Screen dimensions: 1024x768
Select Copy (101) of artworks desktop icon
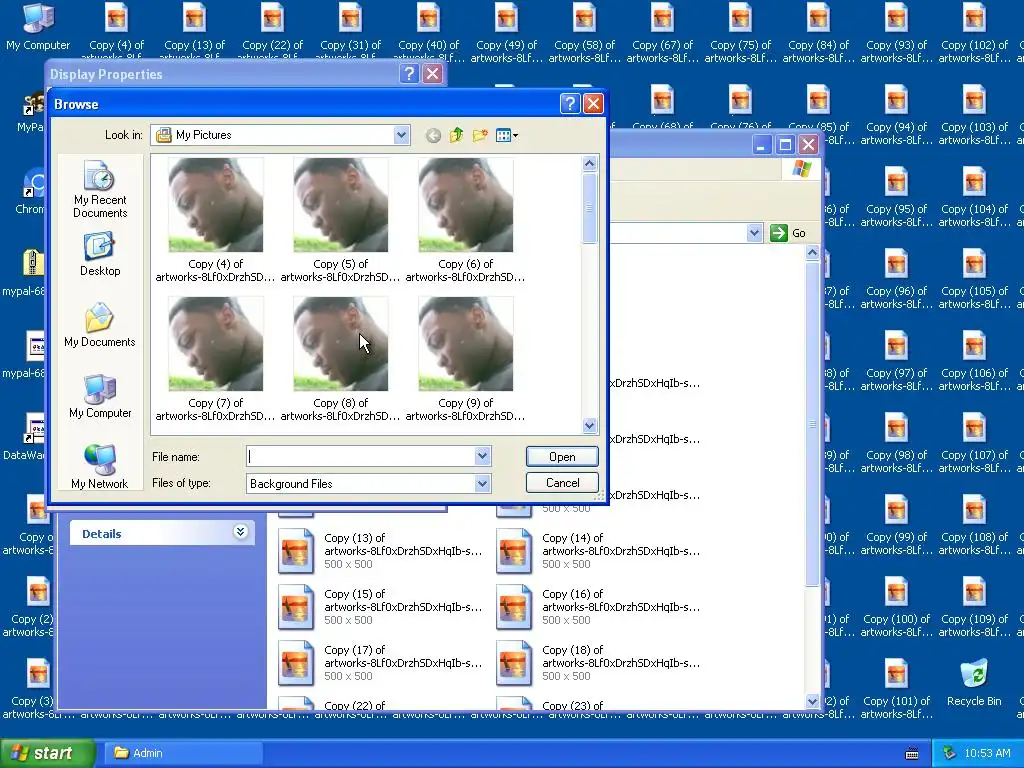(x=896, y=689)
